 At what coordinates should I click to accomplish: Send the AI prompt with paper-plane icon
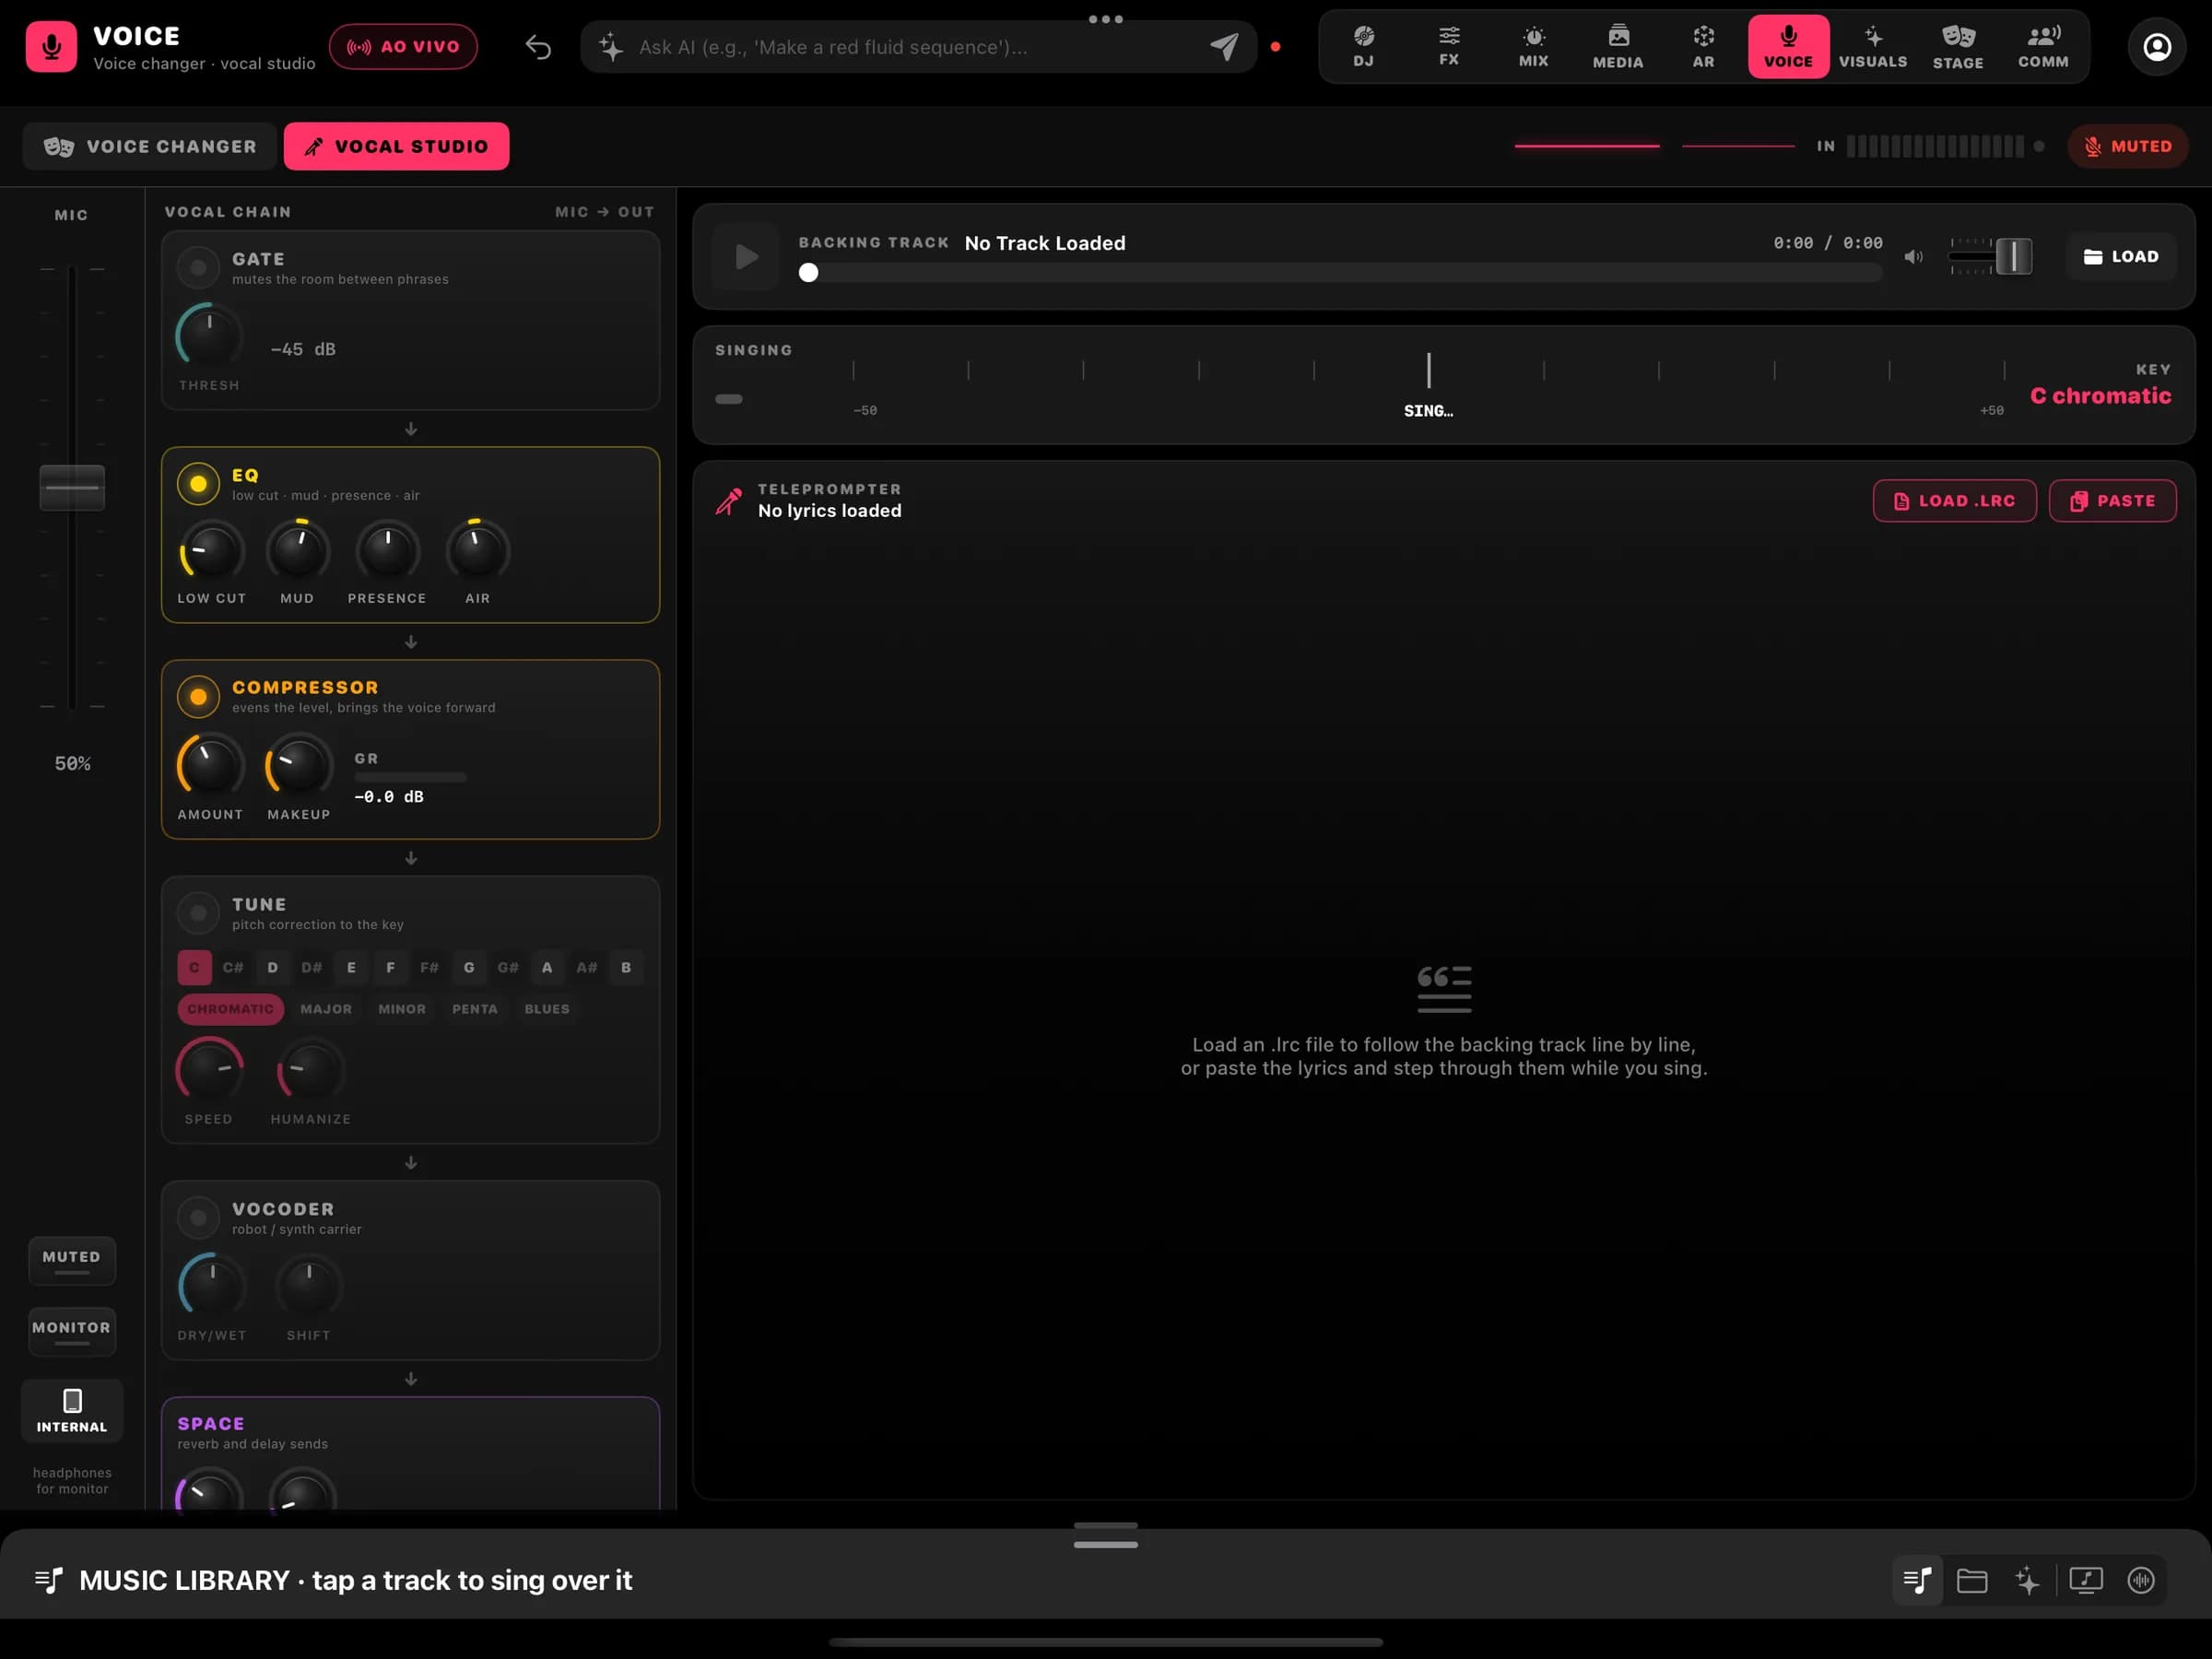tap(1224, 46)
